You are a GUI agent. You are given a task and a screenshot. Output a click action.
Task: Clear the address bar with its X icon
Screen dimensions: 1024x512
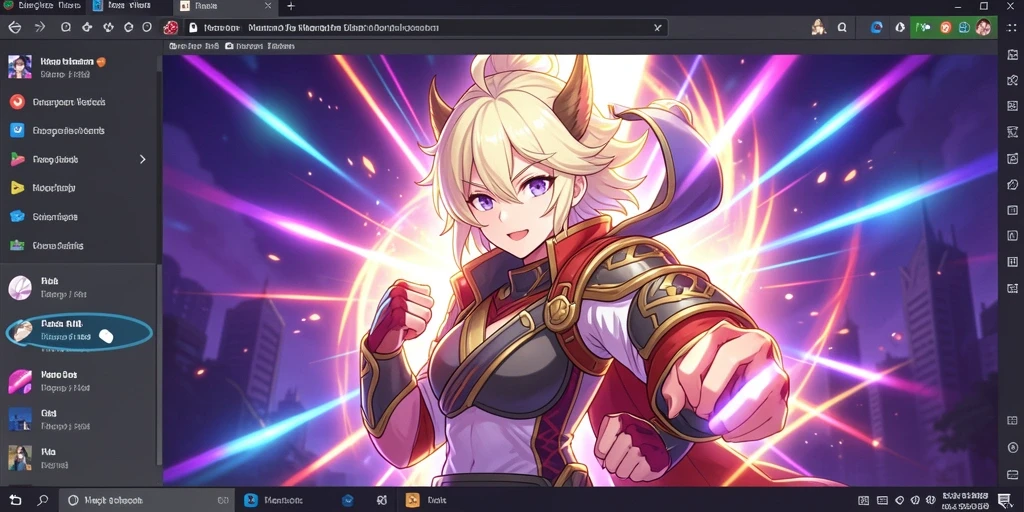tap(658, 28)
